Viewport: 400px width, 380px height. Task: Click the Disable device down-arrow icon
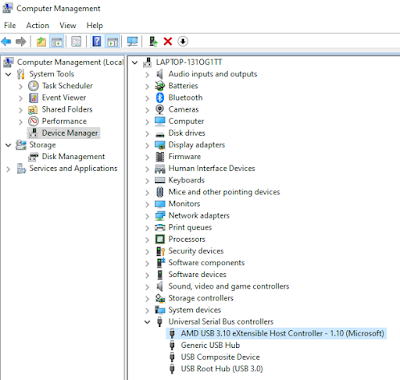(x=183, y=42)
